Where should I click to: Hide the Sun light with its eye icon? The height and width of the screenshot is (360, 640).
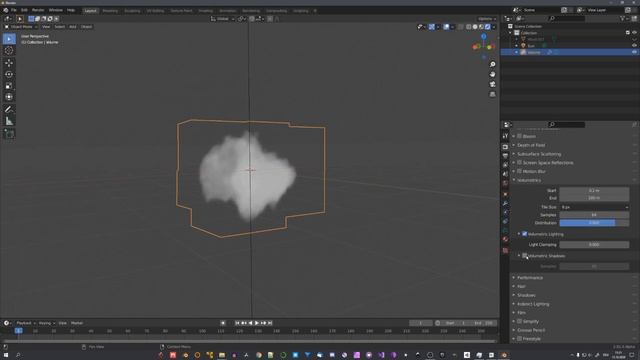click(x=634, y=46)
